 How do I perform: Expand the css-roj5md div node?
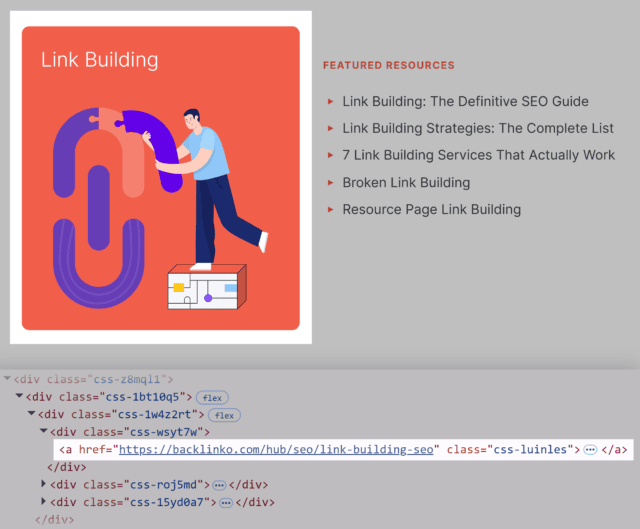pyautogui.click(x=44, y=485)
